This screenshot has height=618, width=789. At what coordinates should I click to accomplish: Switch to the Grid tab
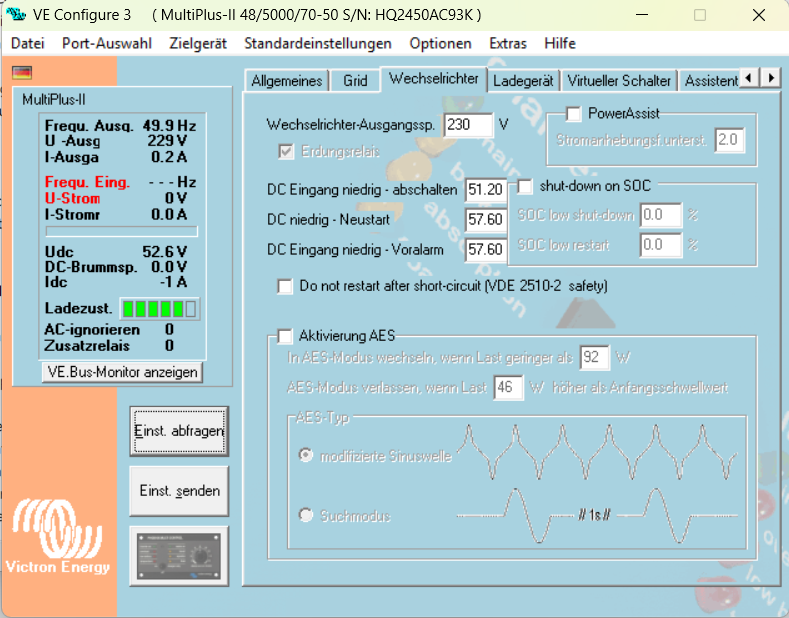coord(355,81)
